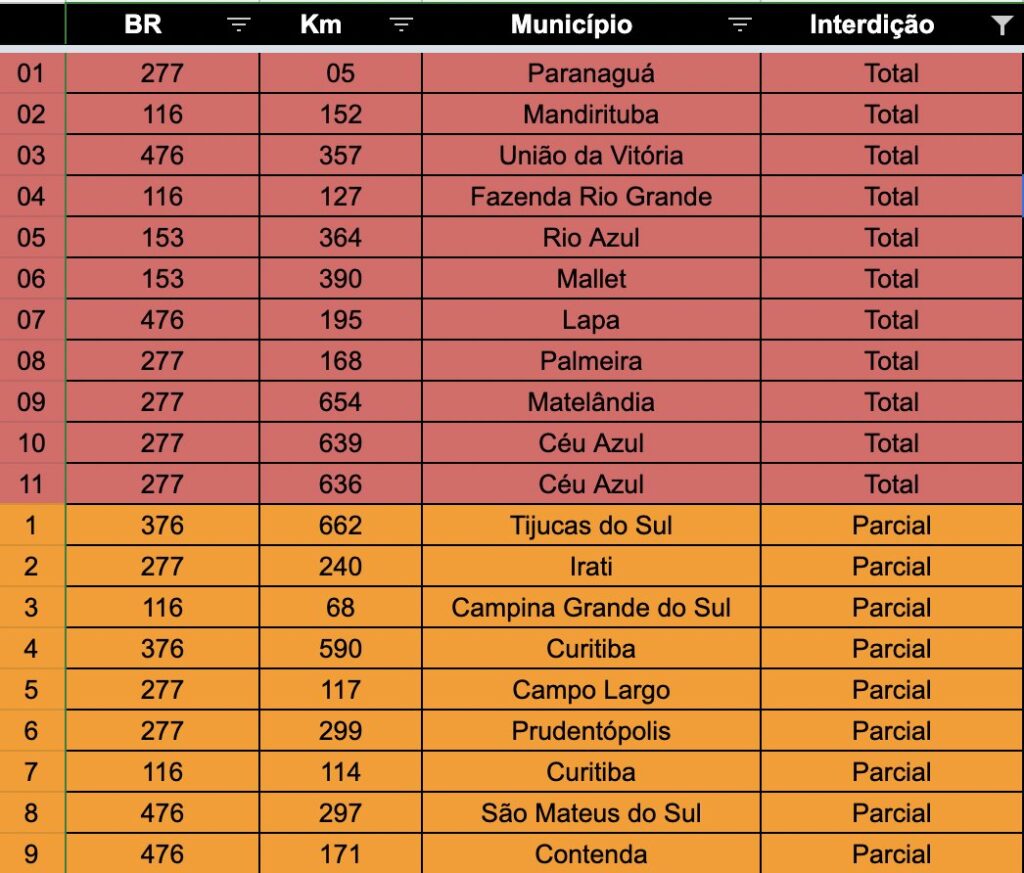This screenshot has width=1024, height=873.
Task: Select the Município header cell
Action: tap(591, 25)
